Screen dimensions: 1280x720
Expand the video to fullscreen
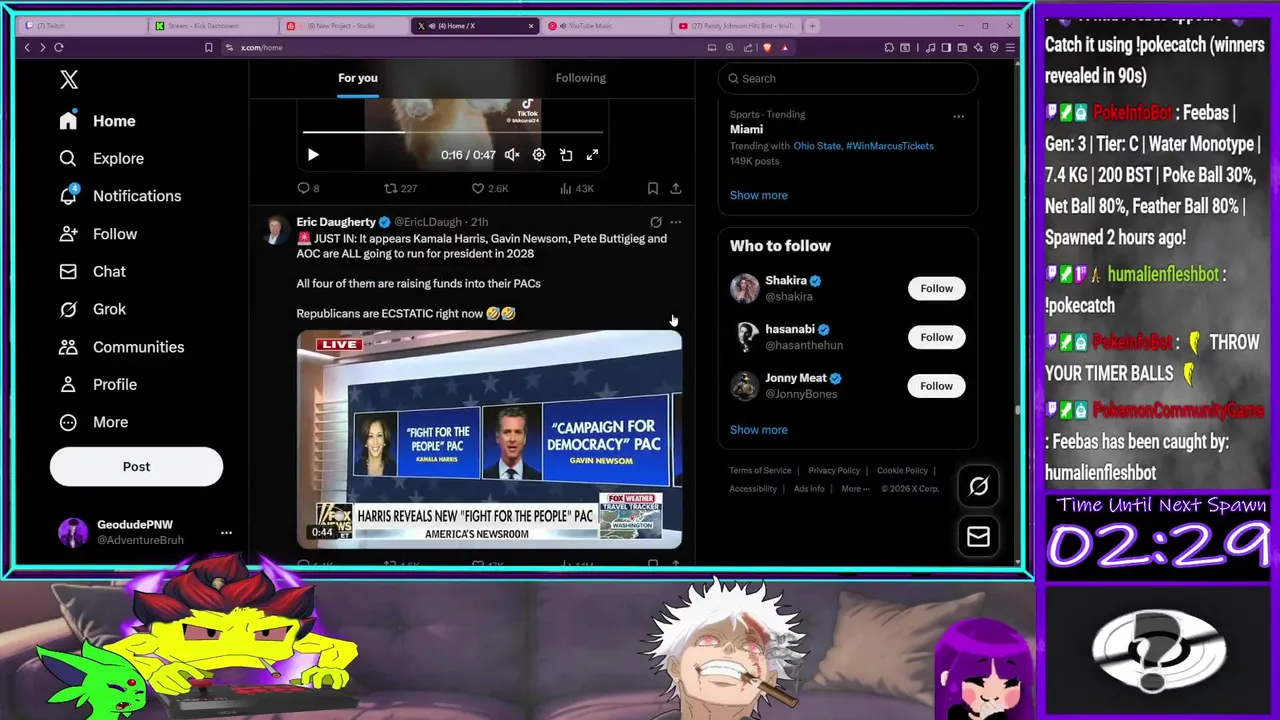592,155
